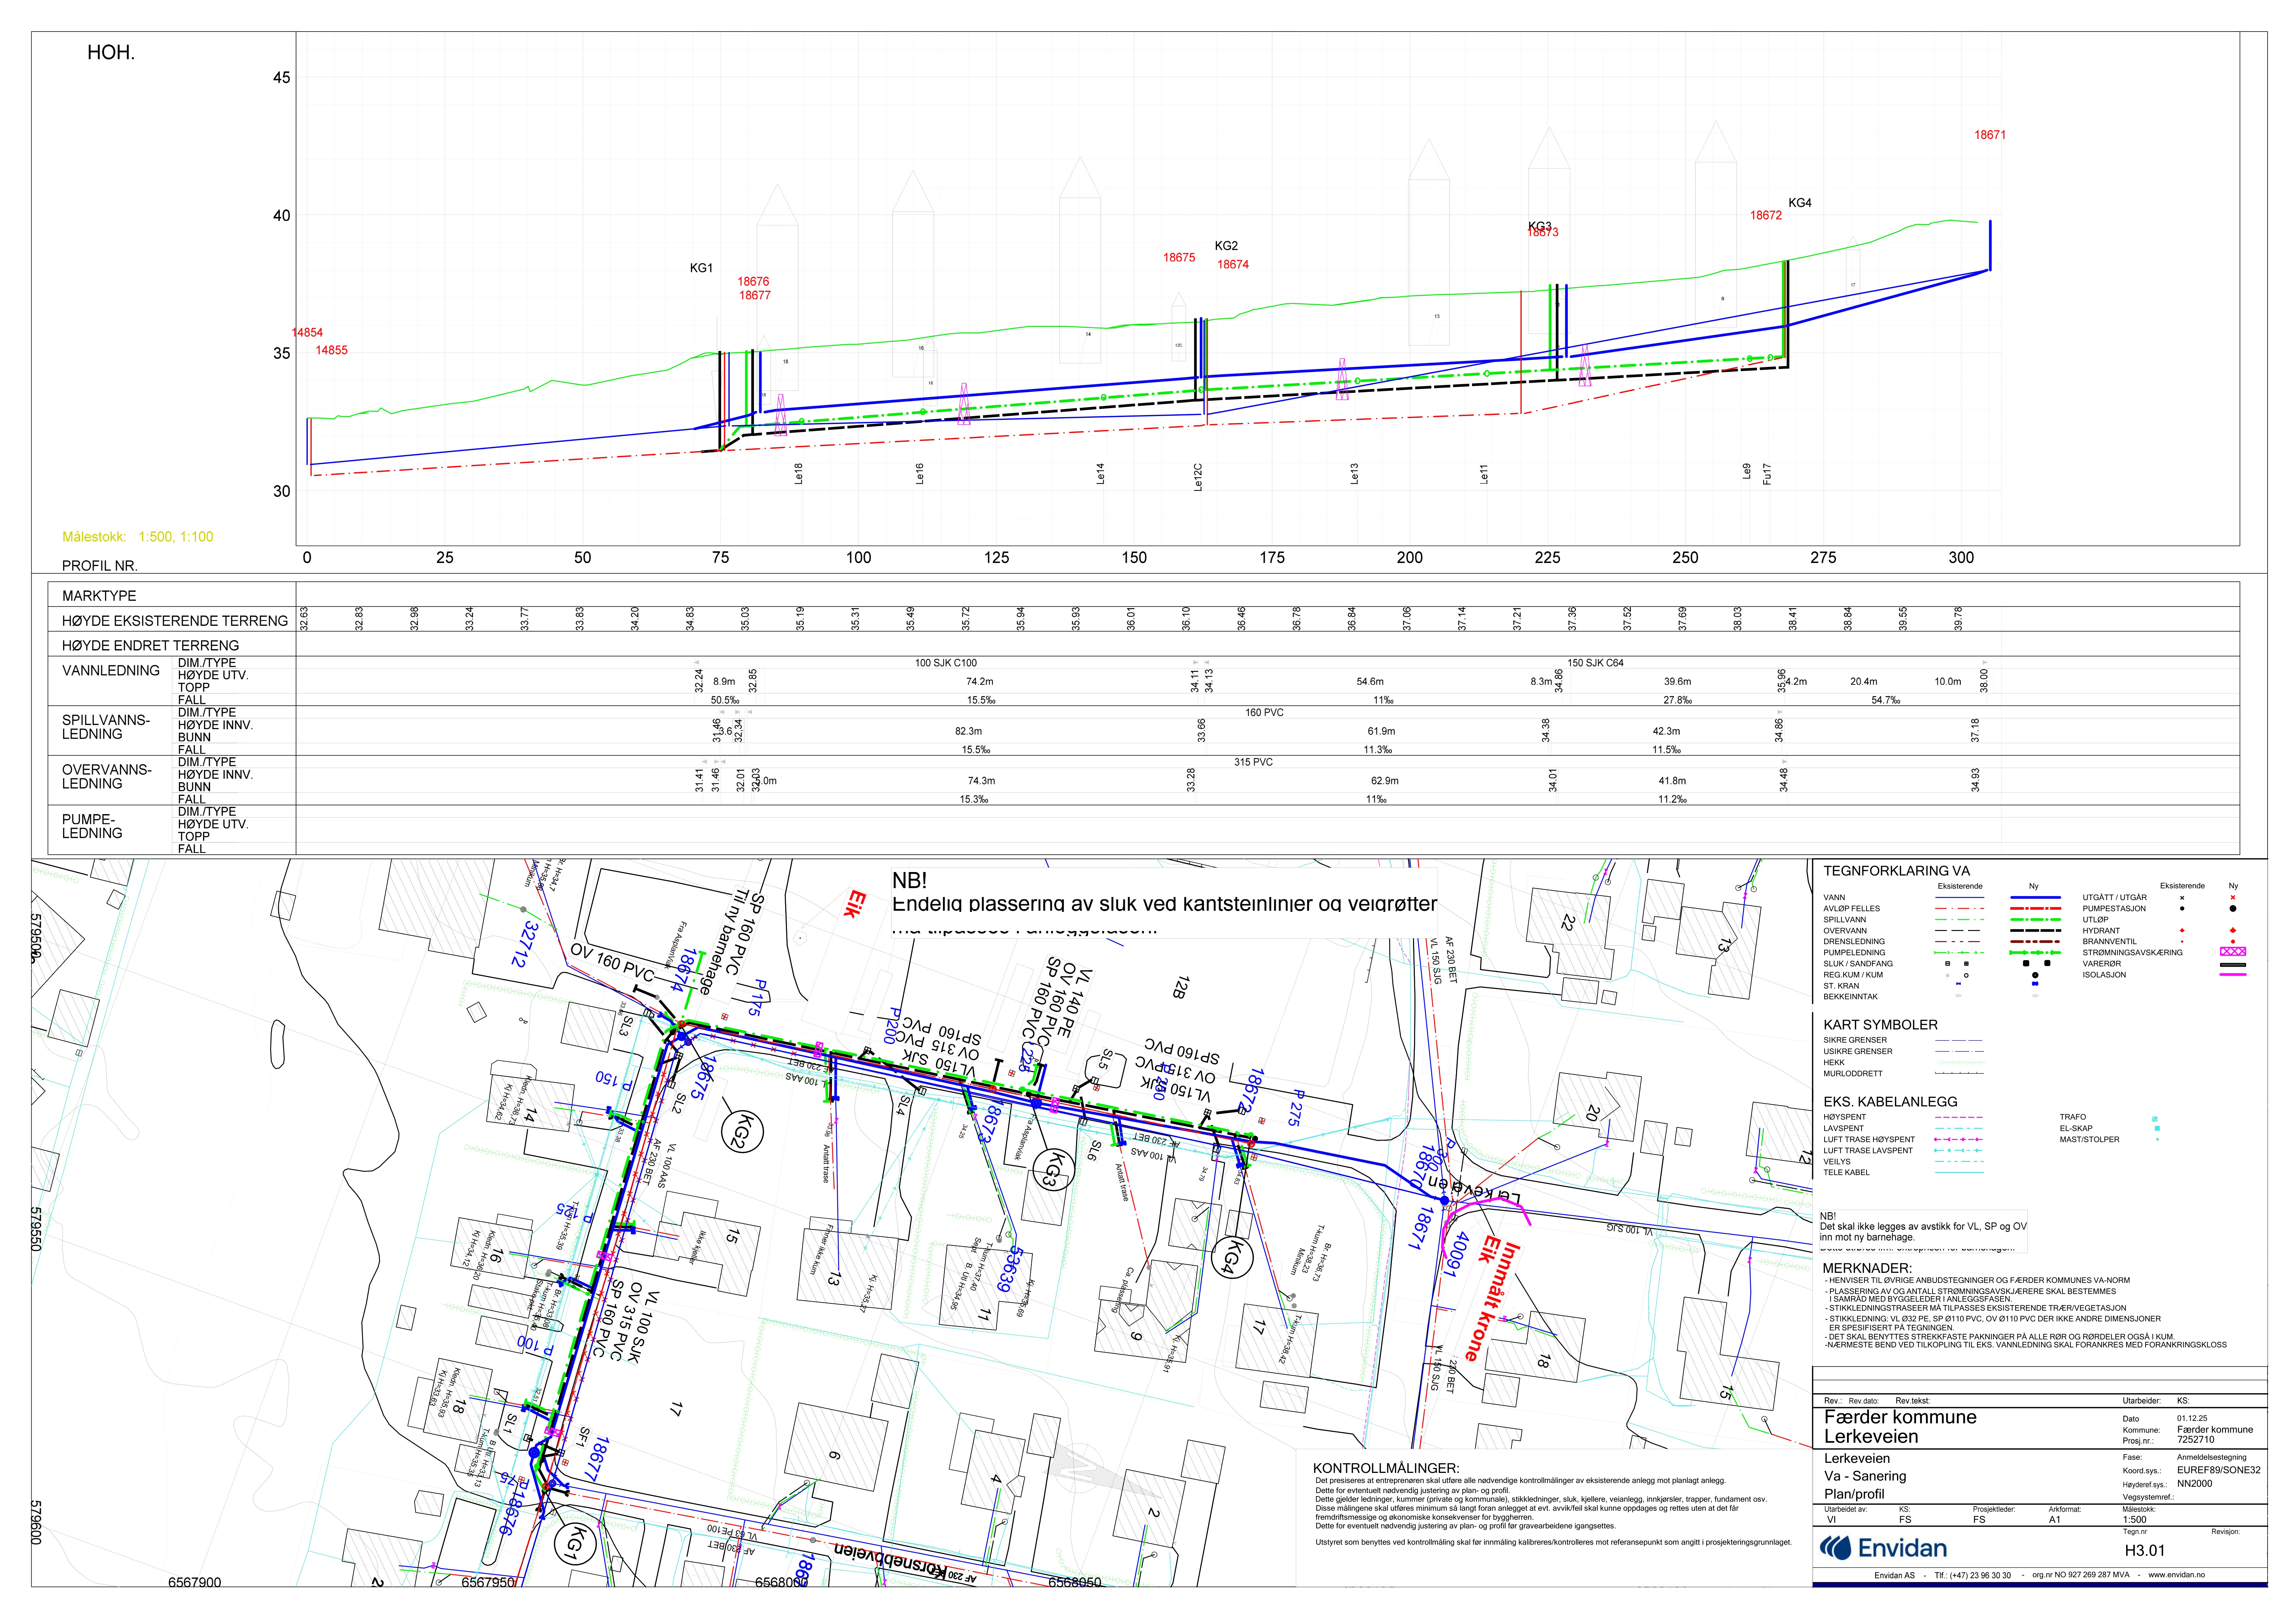The height and width of the screenshot is (1622, 2296).
Task: Click the Le18 crossing label in the profile
Action: pyautogui.click(x=799, y=474)
